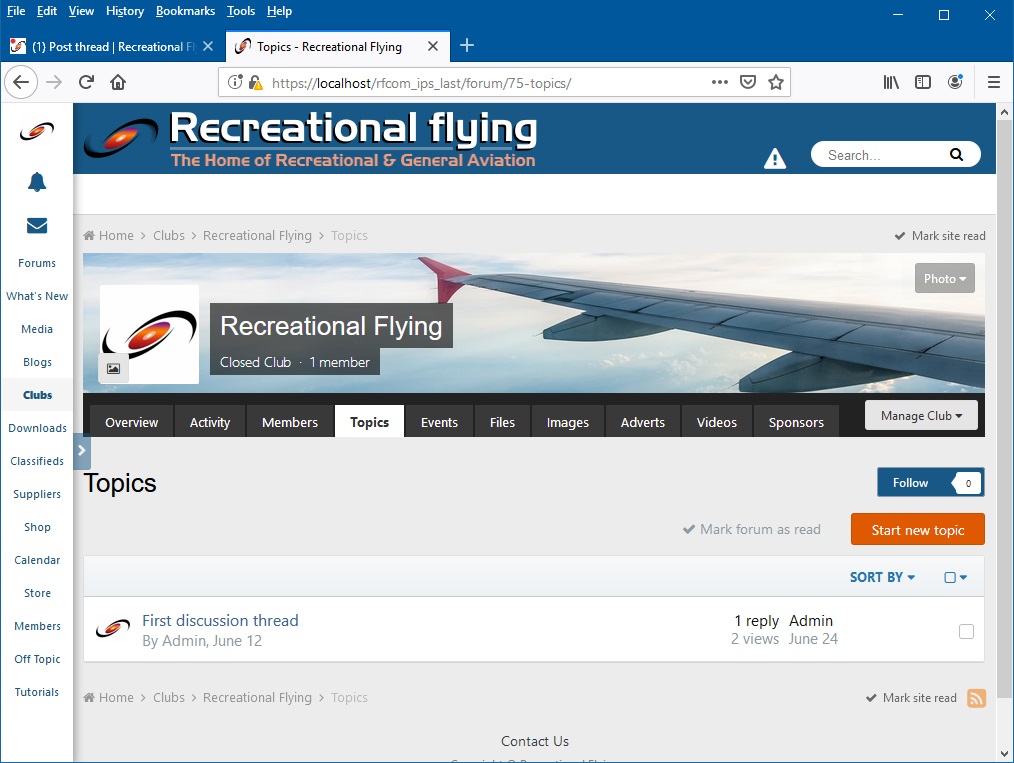This screenshot has height=763, width=1014.
Task: Expand the collapsed sidebar arrow
Action: click(x=82, y=451)
